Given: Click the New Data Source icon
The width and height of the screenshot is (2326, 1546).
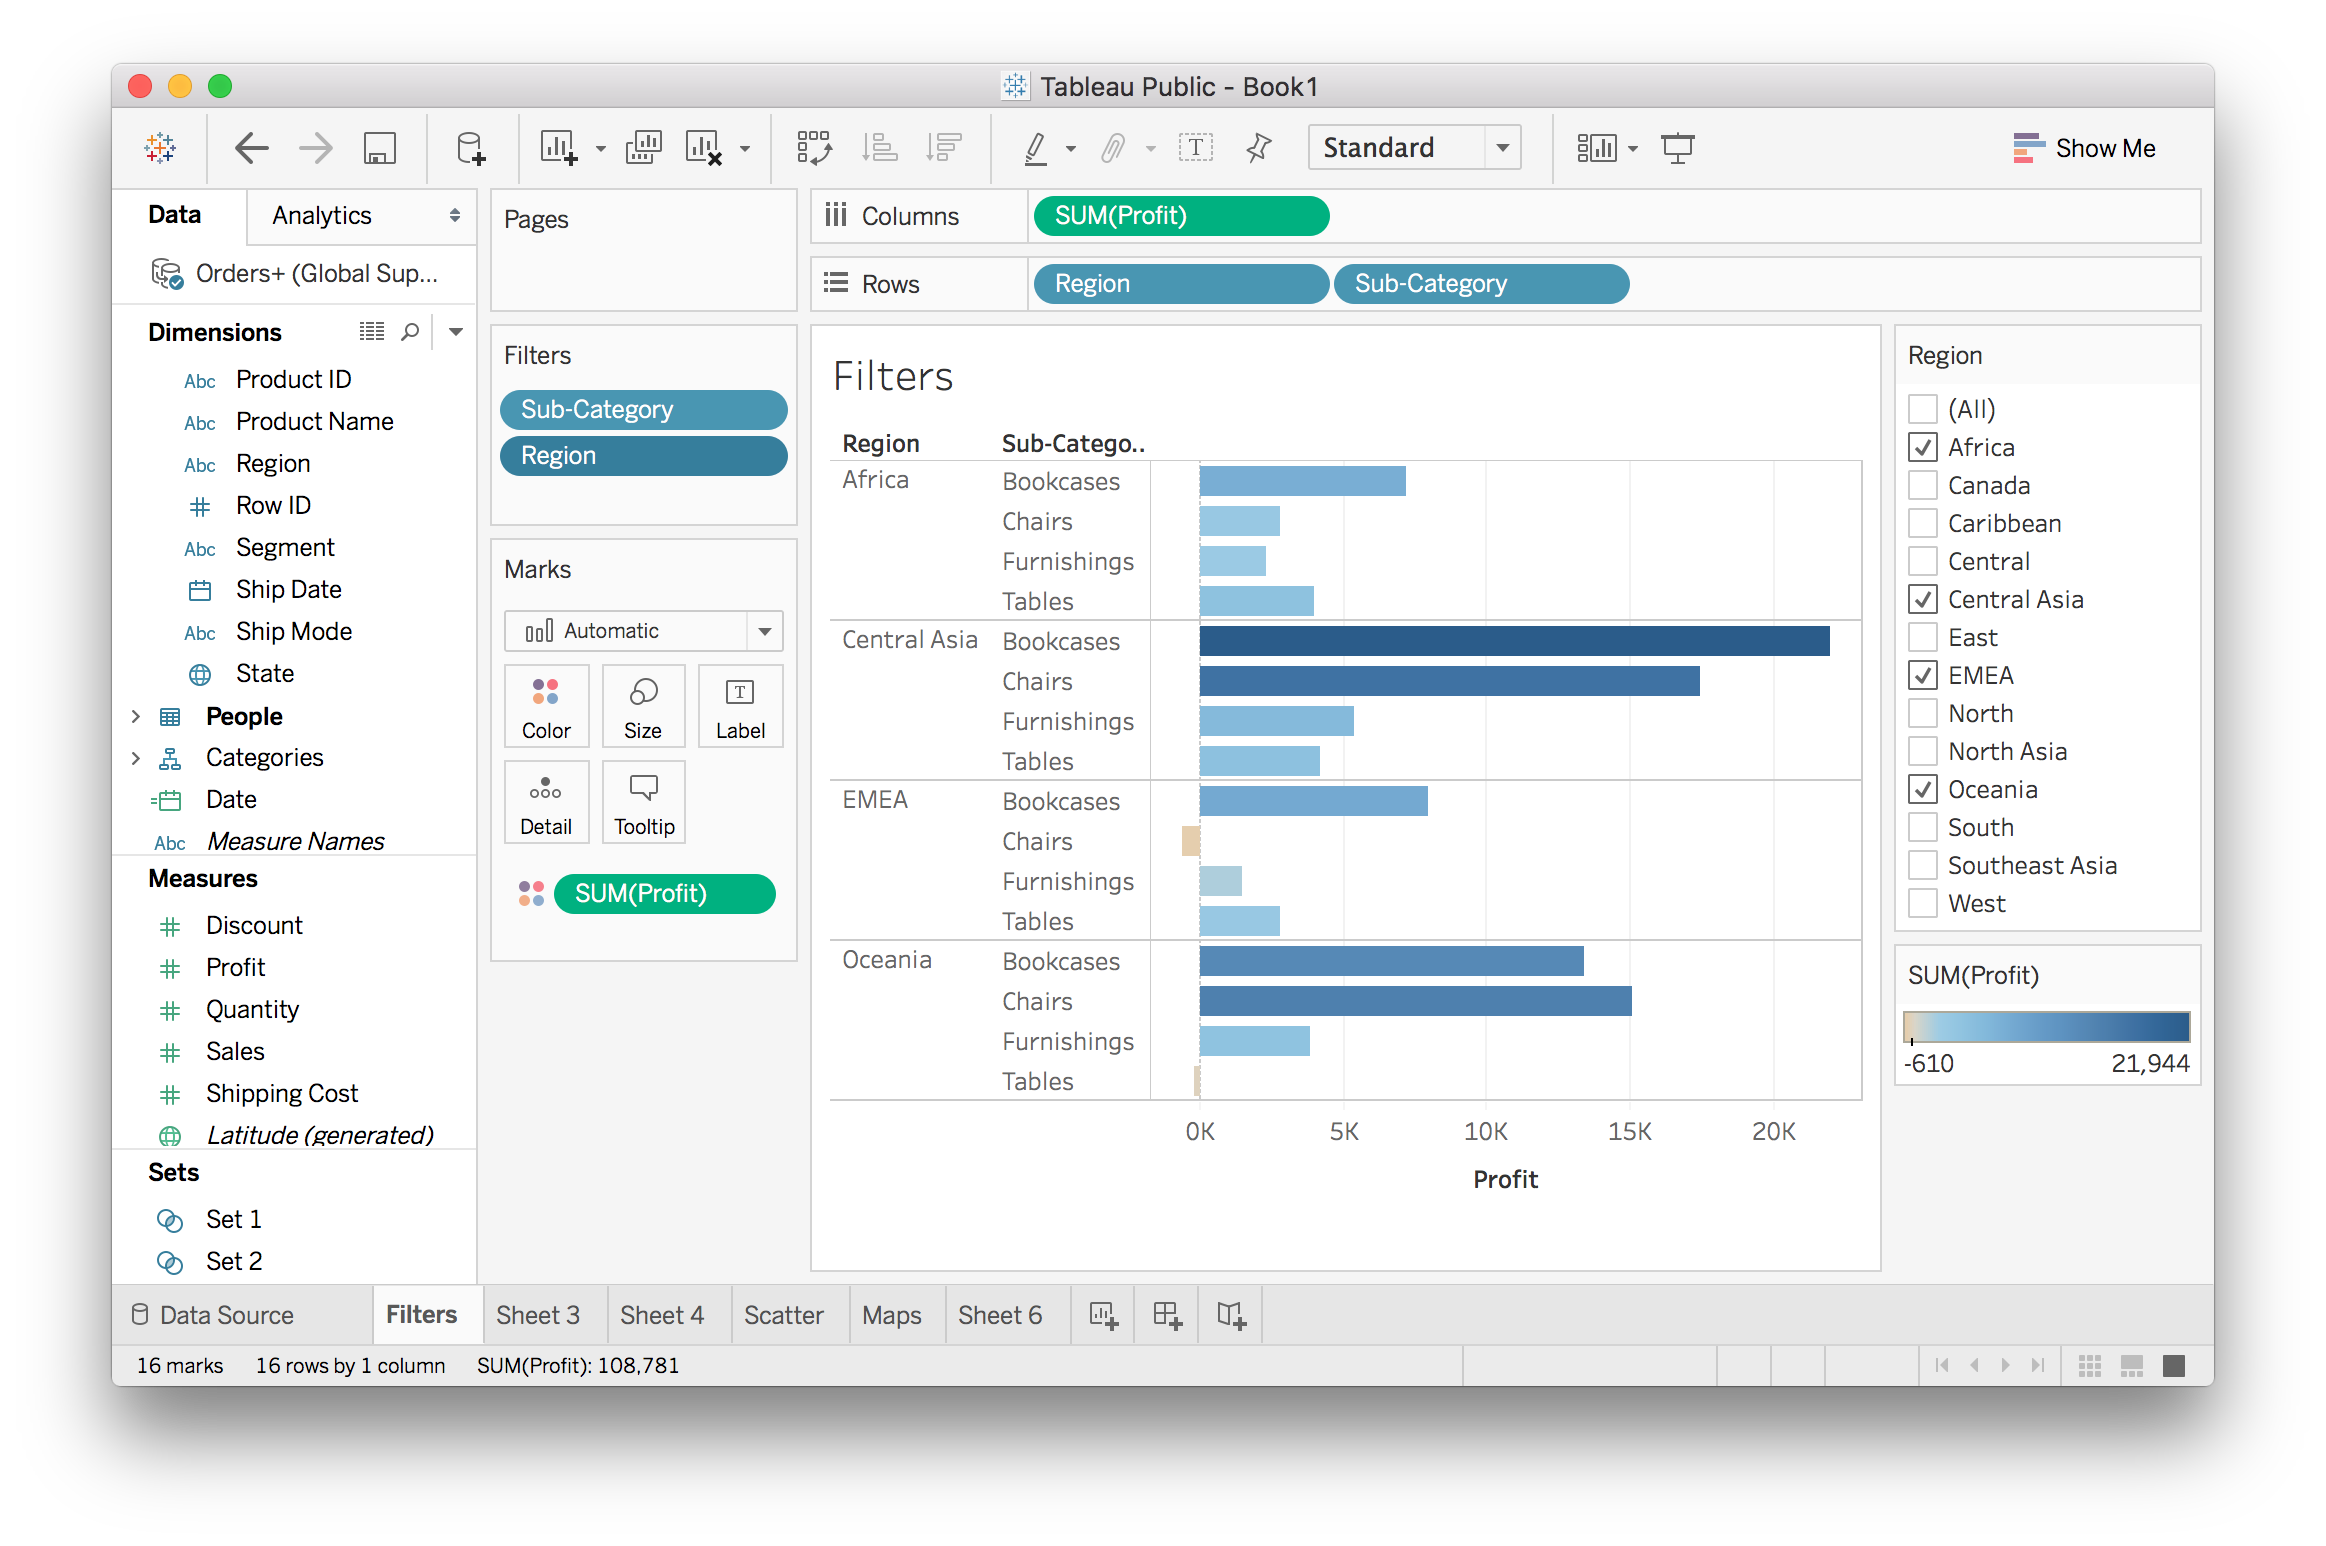Looking at the screenshot, I should [470, 148].
